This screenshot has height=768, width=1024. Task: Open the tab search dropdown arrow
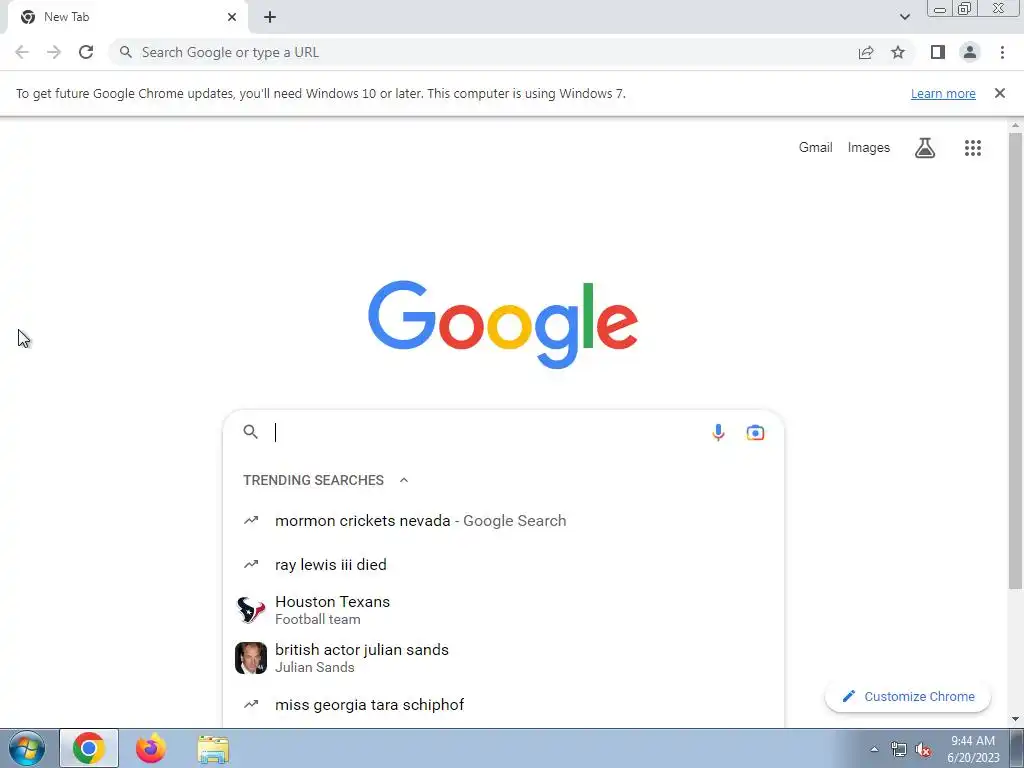point(905,17)
